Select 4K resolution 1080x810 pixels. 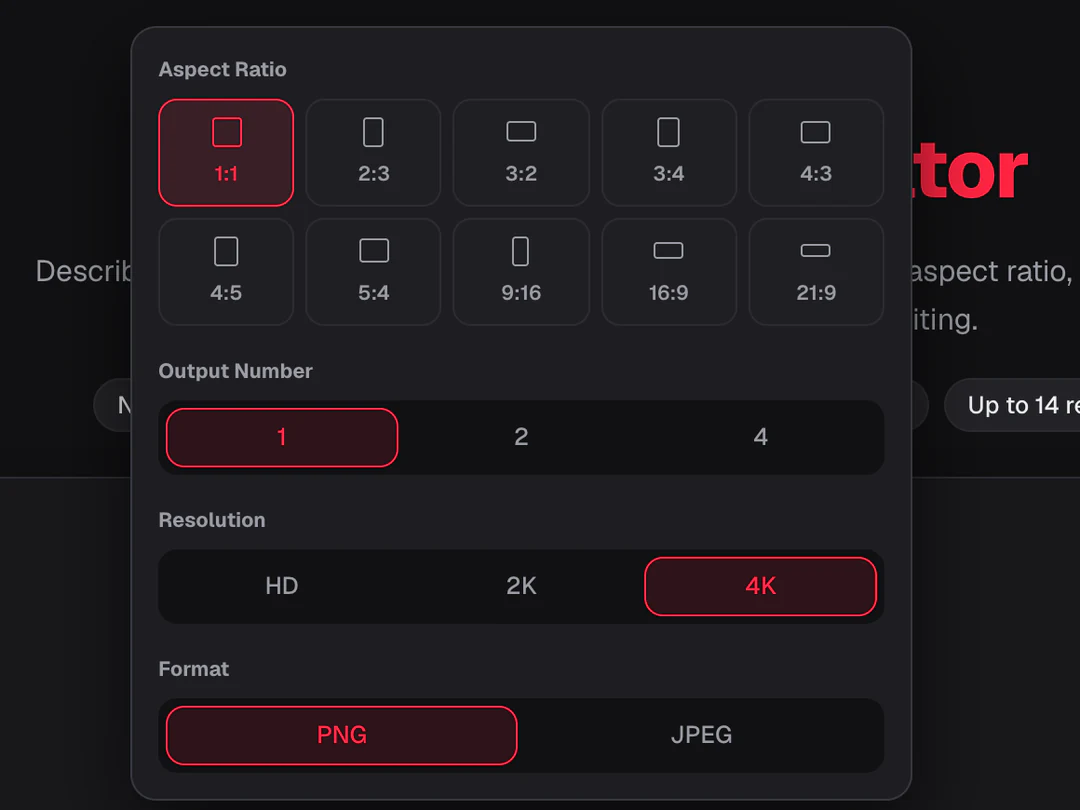click(760, 586)
